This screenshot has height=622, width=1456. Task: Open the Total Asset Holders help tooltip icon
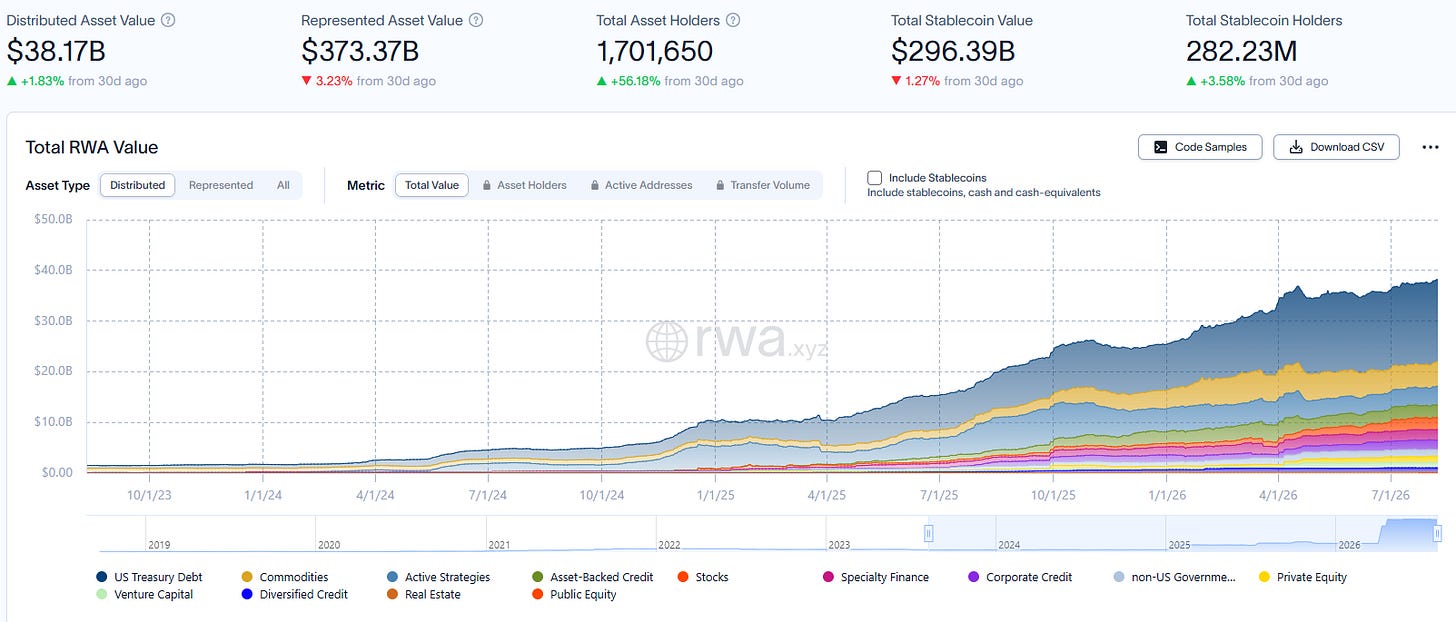coord(733,20)
